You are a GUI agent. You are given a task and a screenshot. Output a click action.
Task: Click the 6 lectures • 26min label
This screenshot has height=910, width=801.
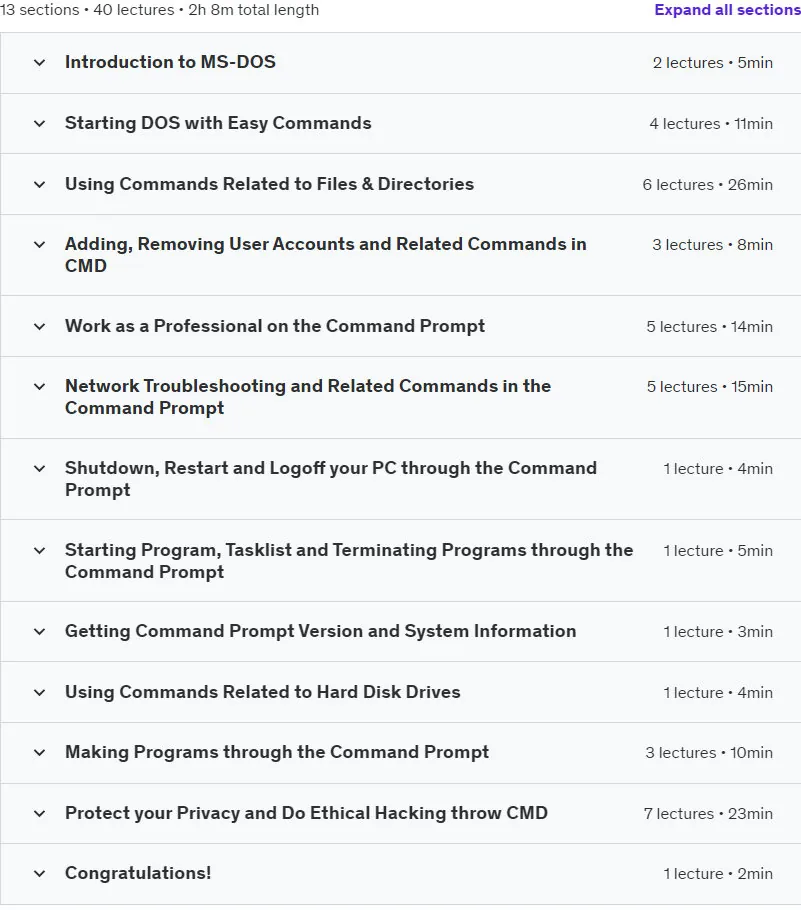pos(708,185)
